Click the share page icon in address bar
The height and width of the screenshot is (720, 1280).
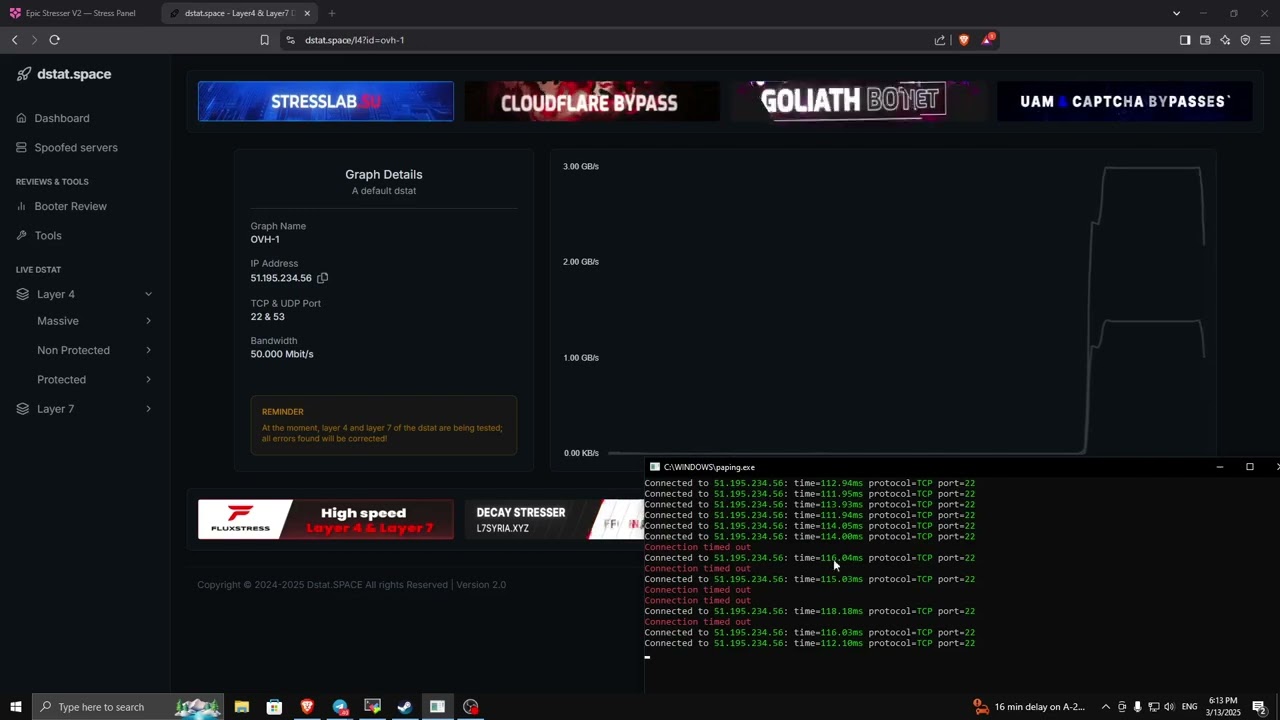[940, 40]
